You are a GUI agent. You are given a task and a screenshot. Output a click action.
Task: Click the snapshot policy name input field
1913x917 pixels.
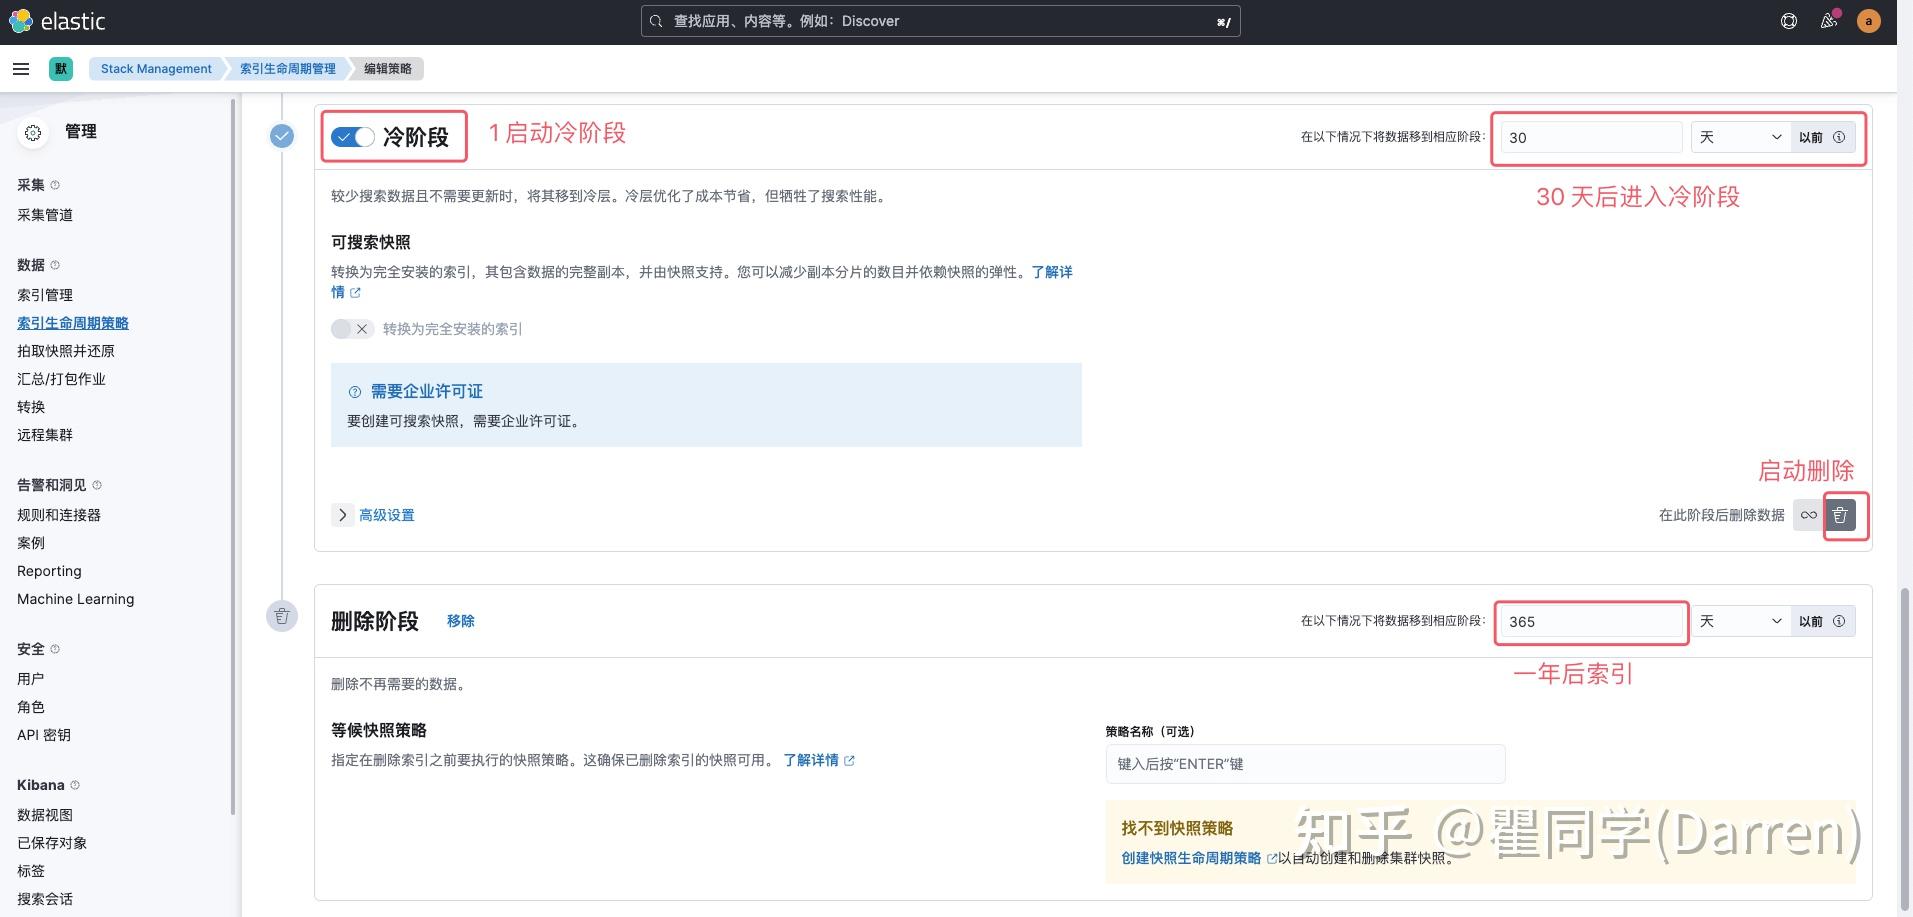click(1303, 763)
